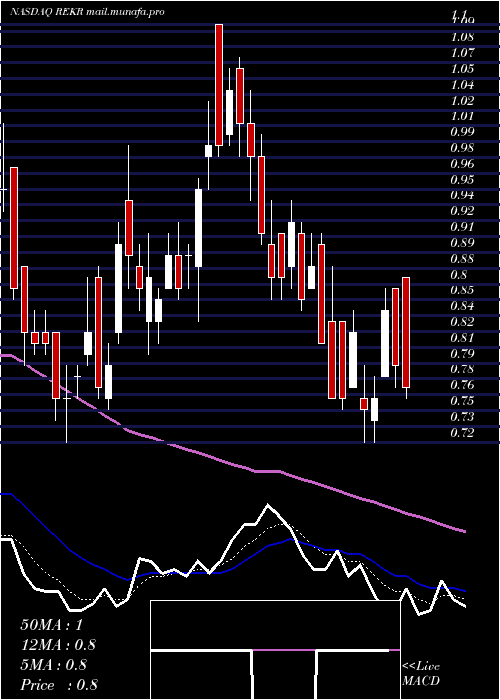This screenshot has width=500, height=700.
Task: Click the 1.08 price axis label
Action: [x=462, y=37]
